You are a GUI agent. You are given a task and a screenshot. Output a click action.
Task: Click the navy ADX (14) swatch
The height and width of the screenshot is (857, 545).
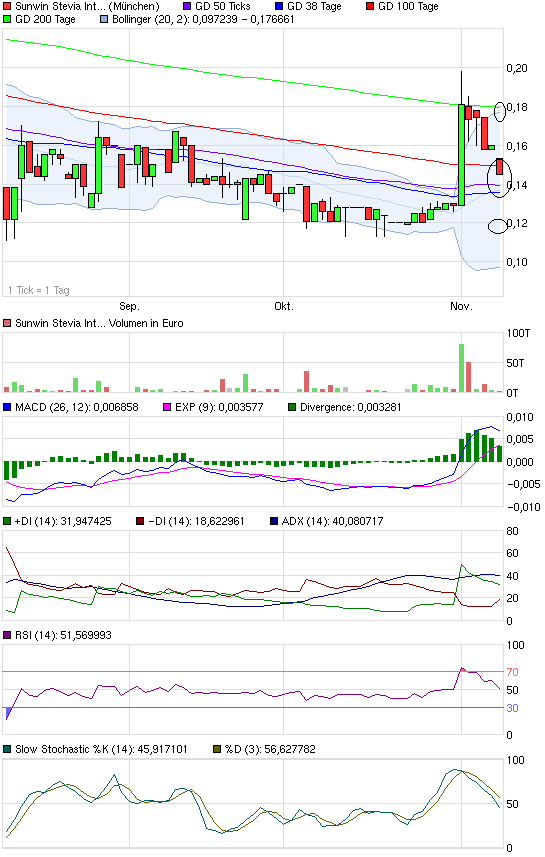point(274,522)
